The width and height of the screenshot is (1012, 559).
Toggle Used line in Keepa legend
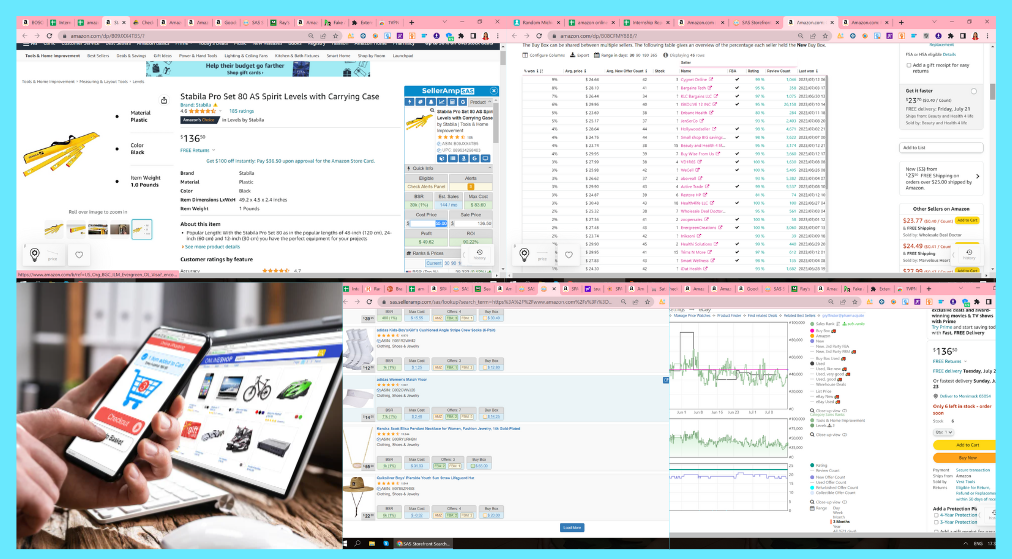pyautogui.click(x=817, y=363)
